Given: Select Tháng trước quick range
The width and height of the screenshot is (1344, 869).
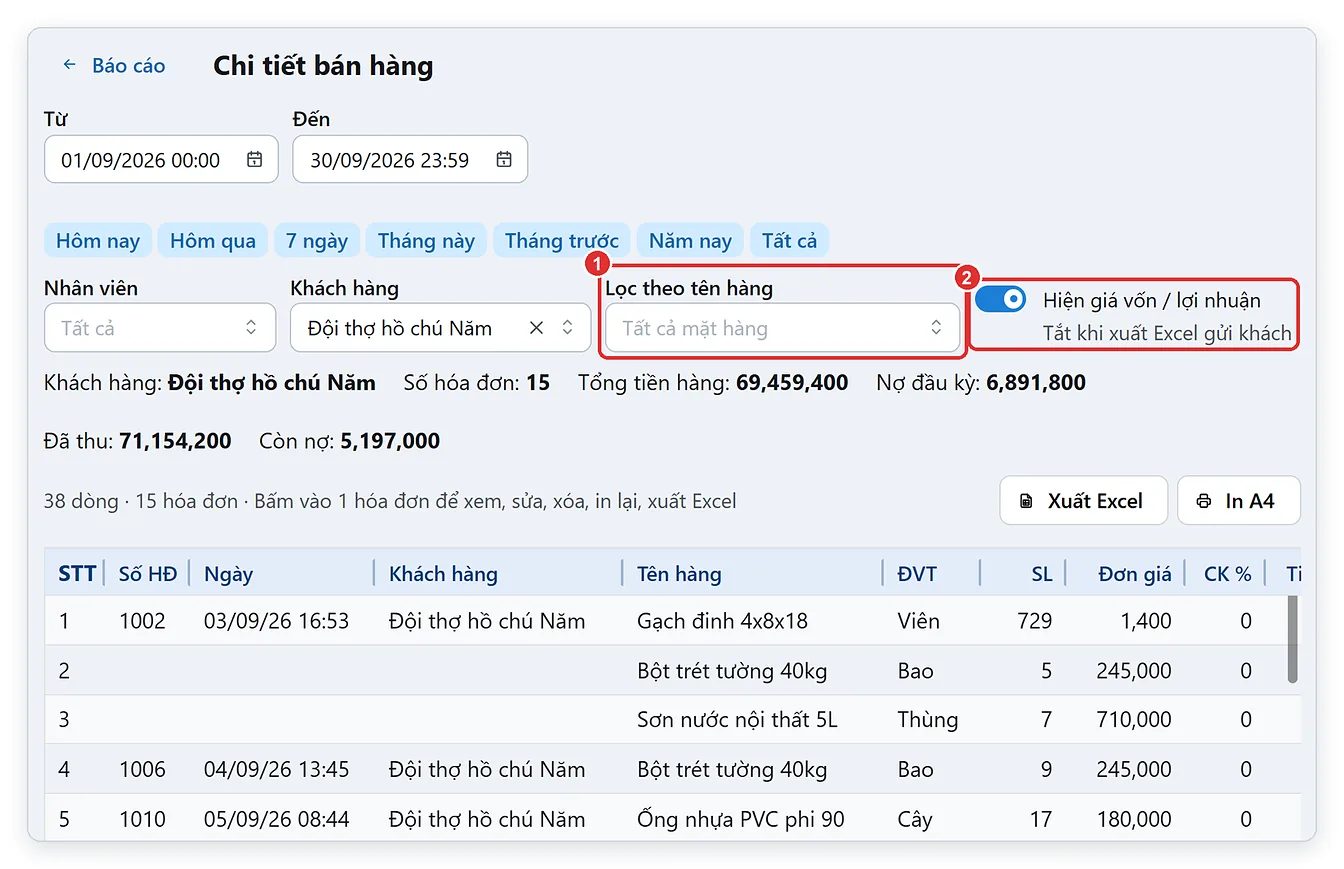Looking at the screenshot, I should pos(562,241).
